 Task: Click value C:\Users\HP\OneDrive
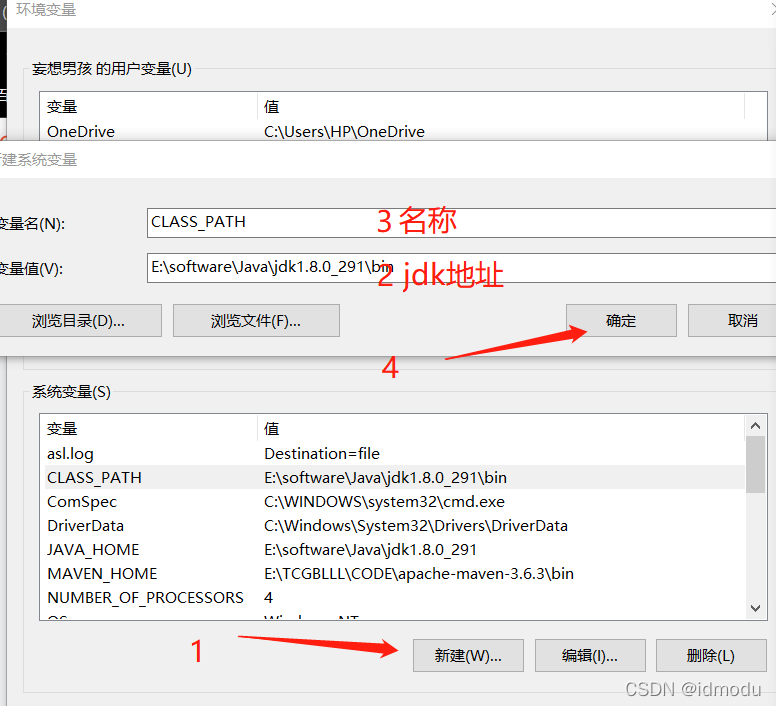click(344, 132)
